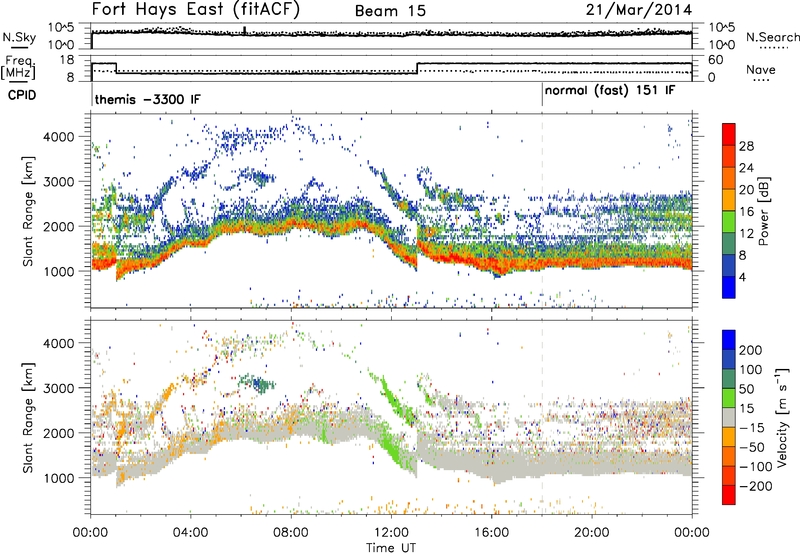Image resolution: width=800 pixels, height=554 pixels.
Task: Click the dashed 18:00 marker line in velocity panel
Action: pyautogui.click(x=542, y=416)
